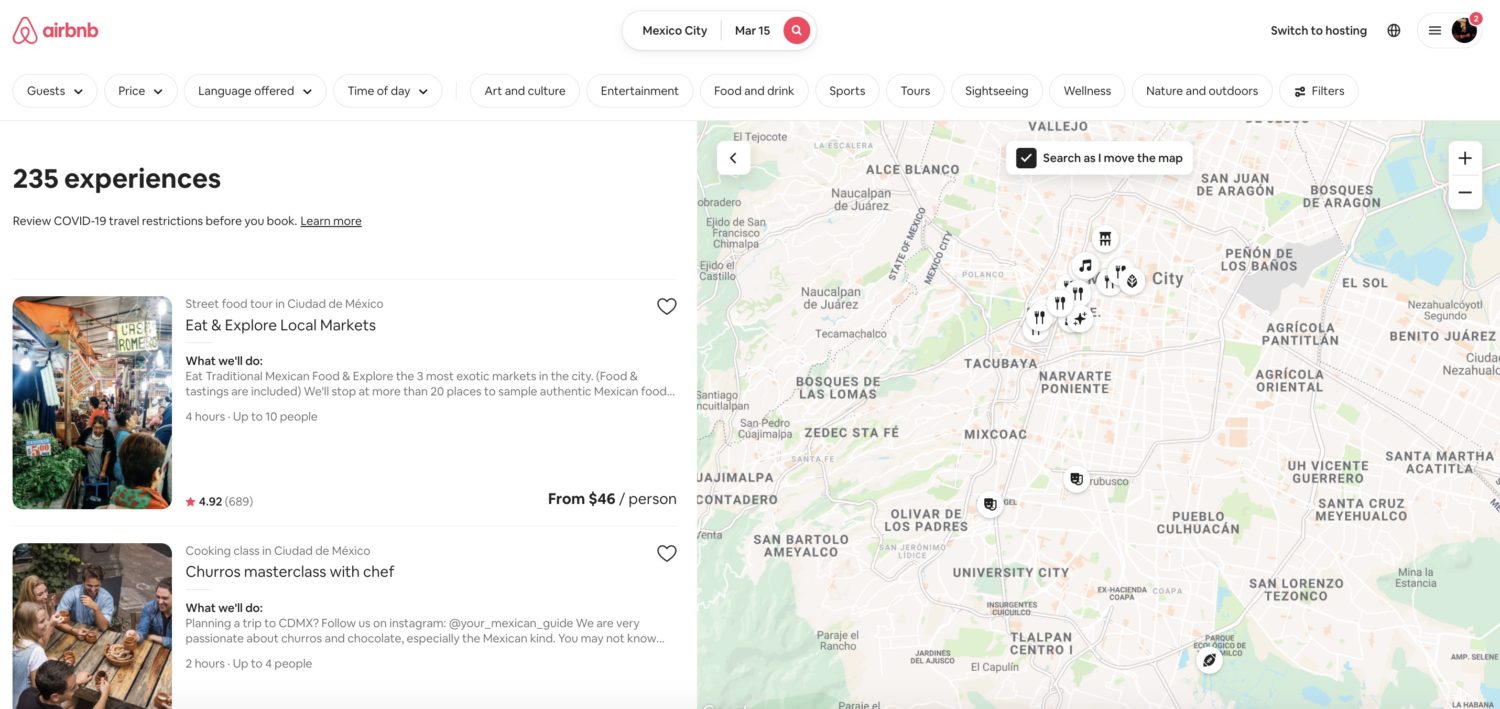Save Eat & Explore Local Markets with the heart
Viewport: 1500px width, 709px height.
(667, 306)
